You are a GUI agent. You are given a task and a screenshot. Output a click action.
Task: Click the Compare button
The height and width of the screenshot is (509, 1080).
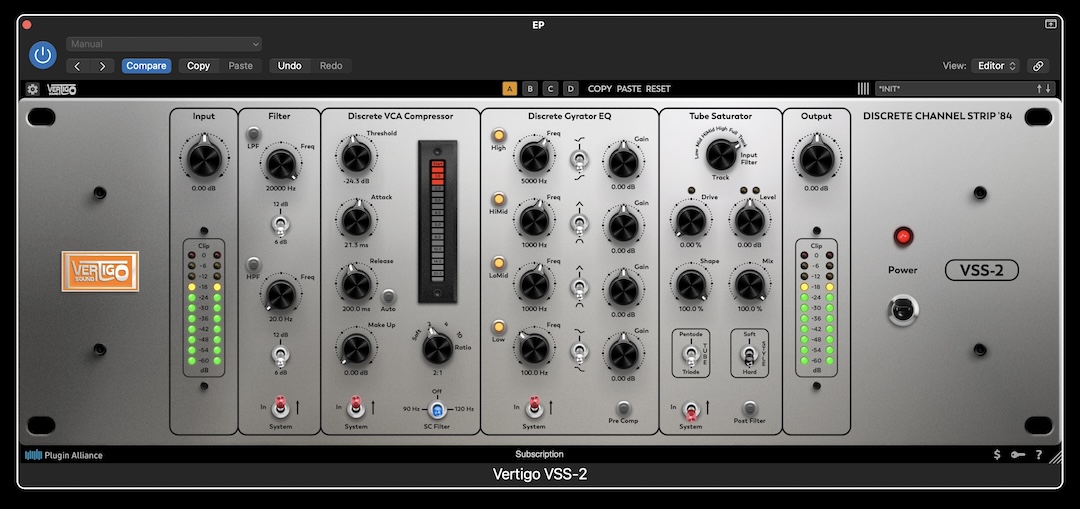click(146, 66)
